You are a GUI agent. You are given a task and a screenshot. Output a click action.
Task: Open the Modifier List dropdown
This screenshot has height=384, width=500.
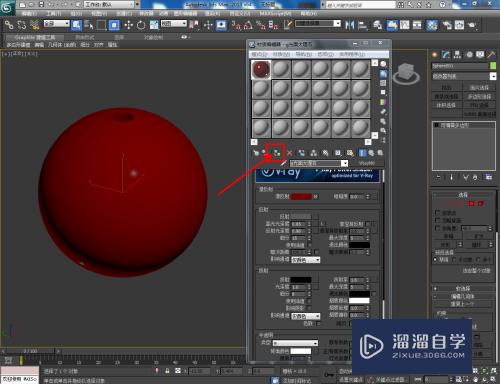(464, 76)
